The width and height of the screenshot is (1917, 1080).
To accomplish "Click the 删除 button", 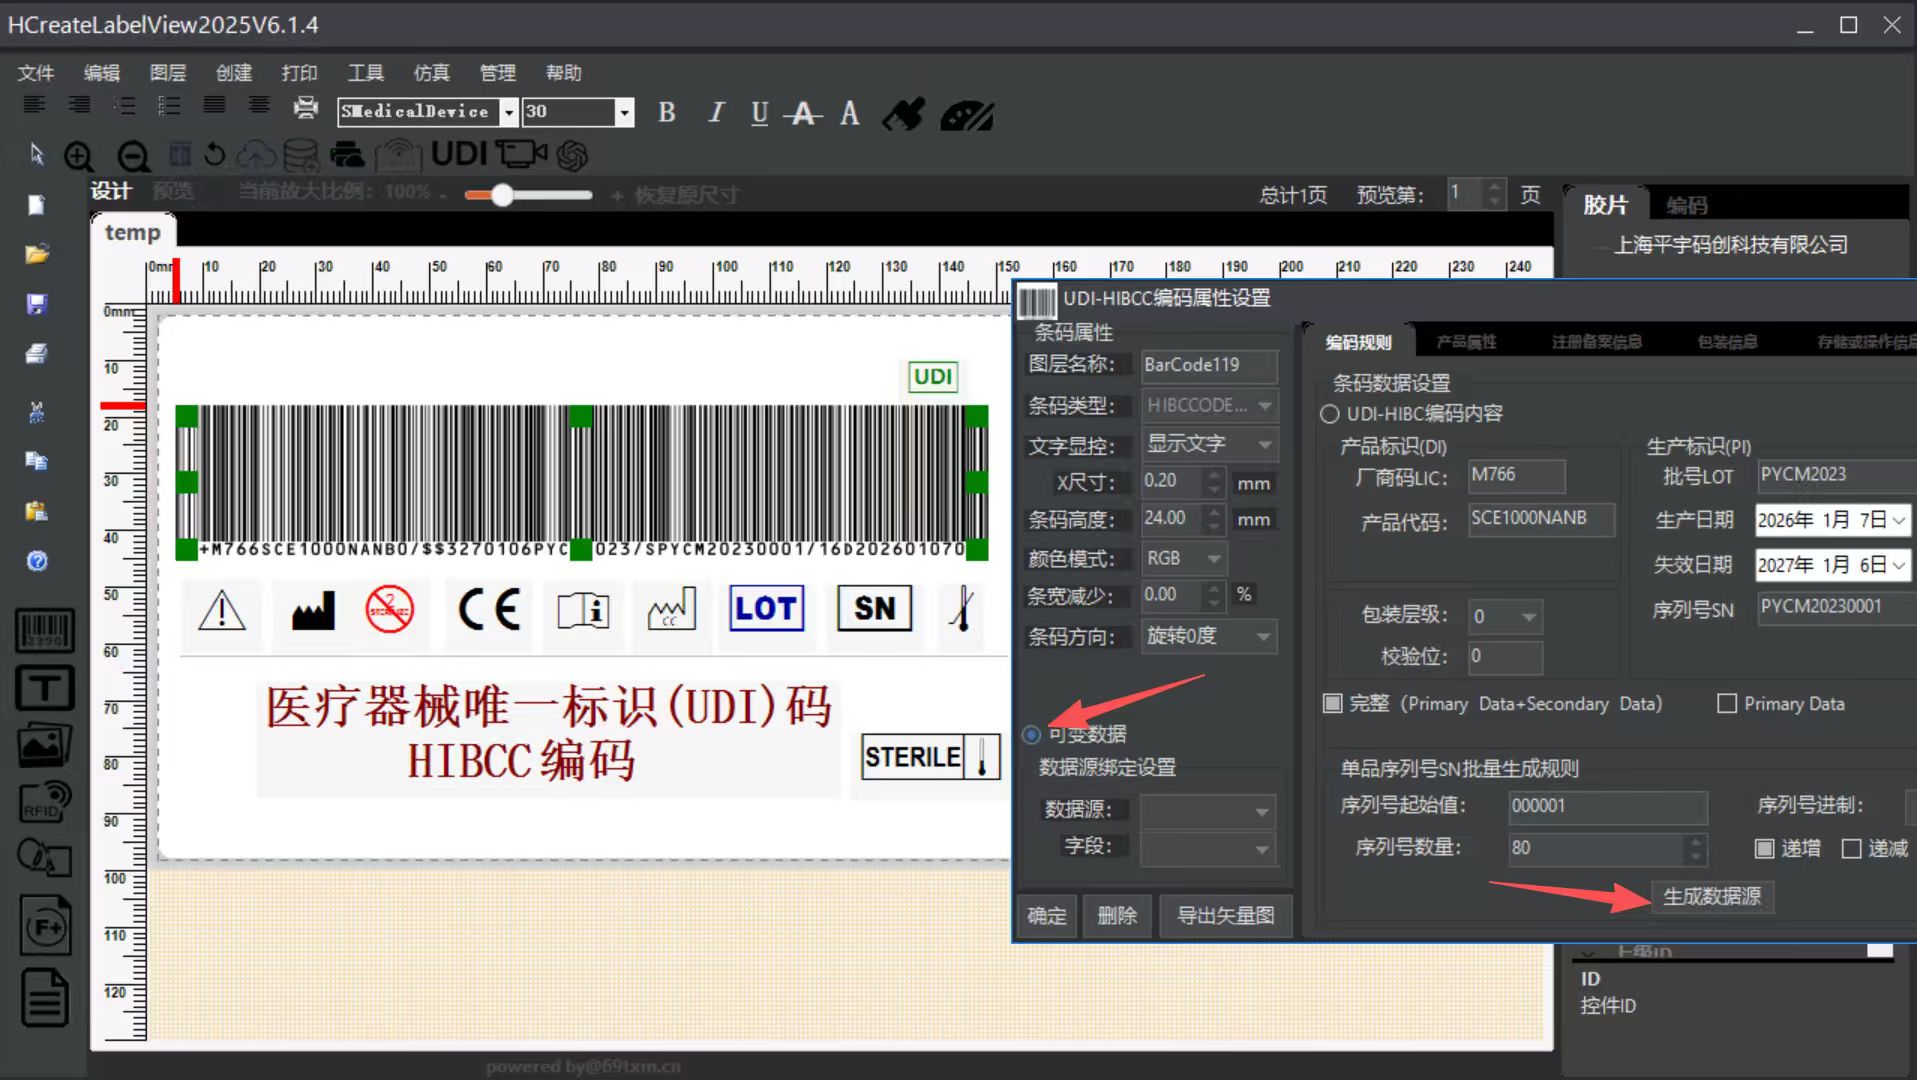I will point(1117,916).
